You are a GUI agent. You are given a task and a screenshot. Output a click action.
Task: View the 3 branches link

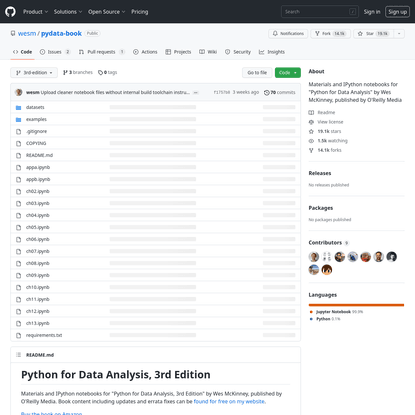(78, 72)
